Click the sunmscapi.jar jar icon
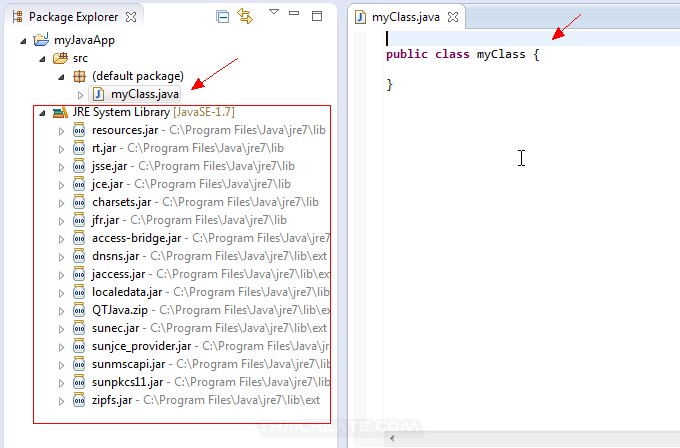Screen dimensions: 680x448 tap(79, 364)
